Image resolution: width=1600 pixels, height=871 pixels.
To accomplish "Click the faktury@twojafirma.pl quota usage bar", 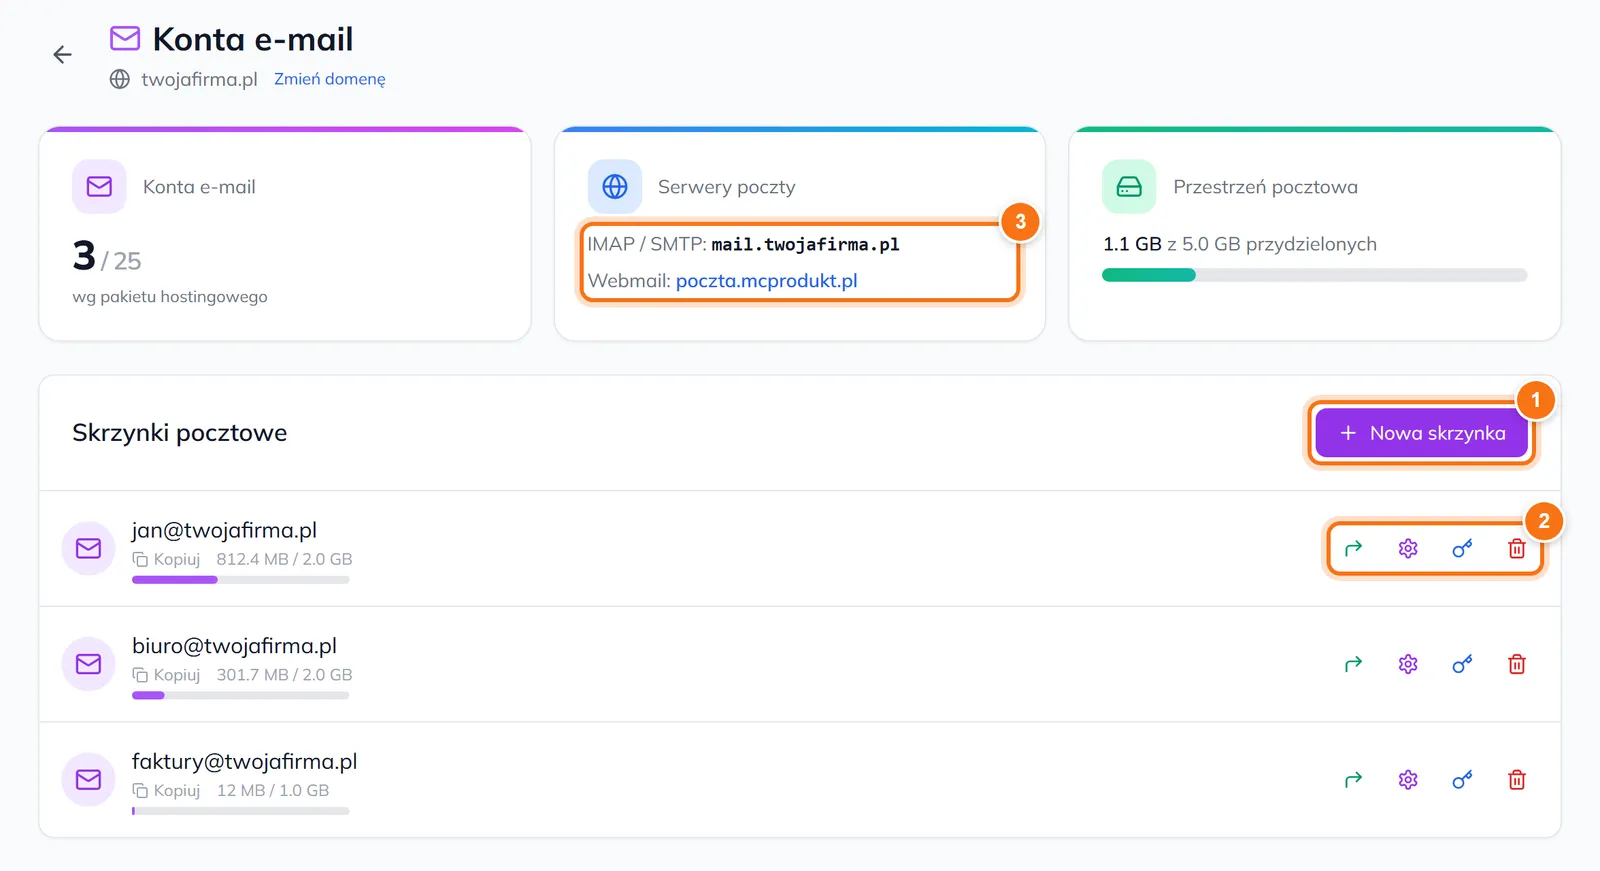I will point(241,811).
